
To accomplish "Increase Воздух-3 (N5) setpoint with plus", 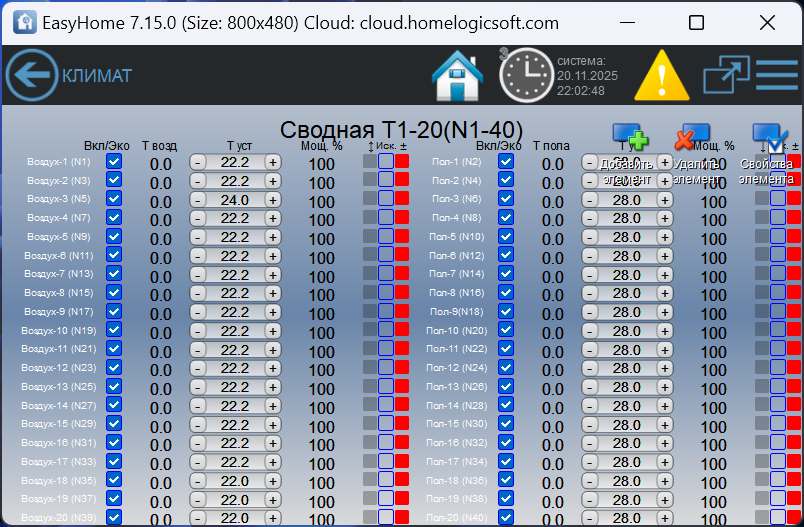I will 272,199.
